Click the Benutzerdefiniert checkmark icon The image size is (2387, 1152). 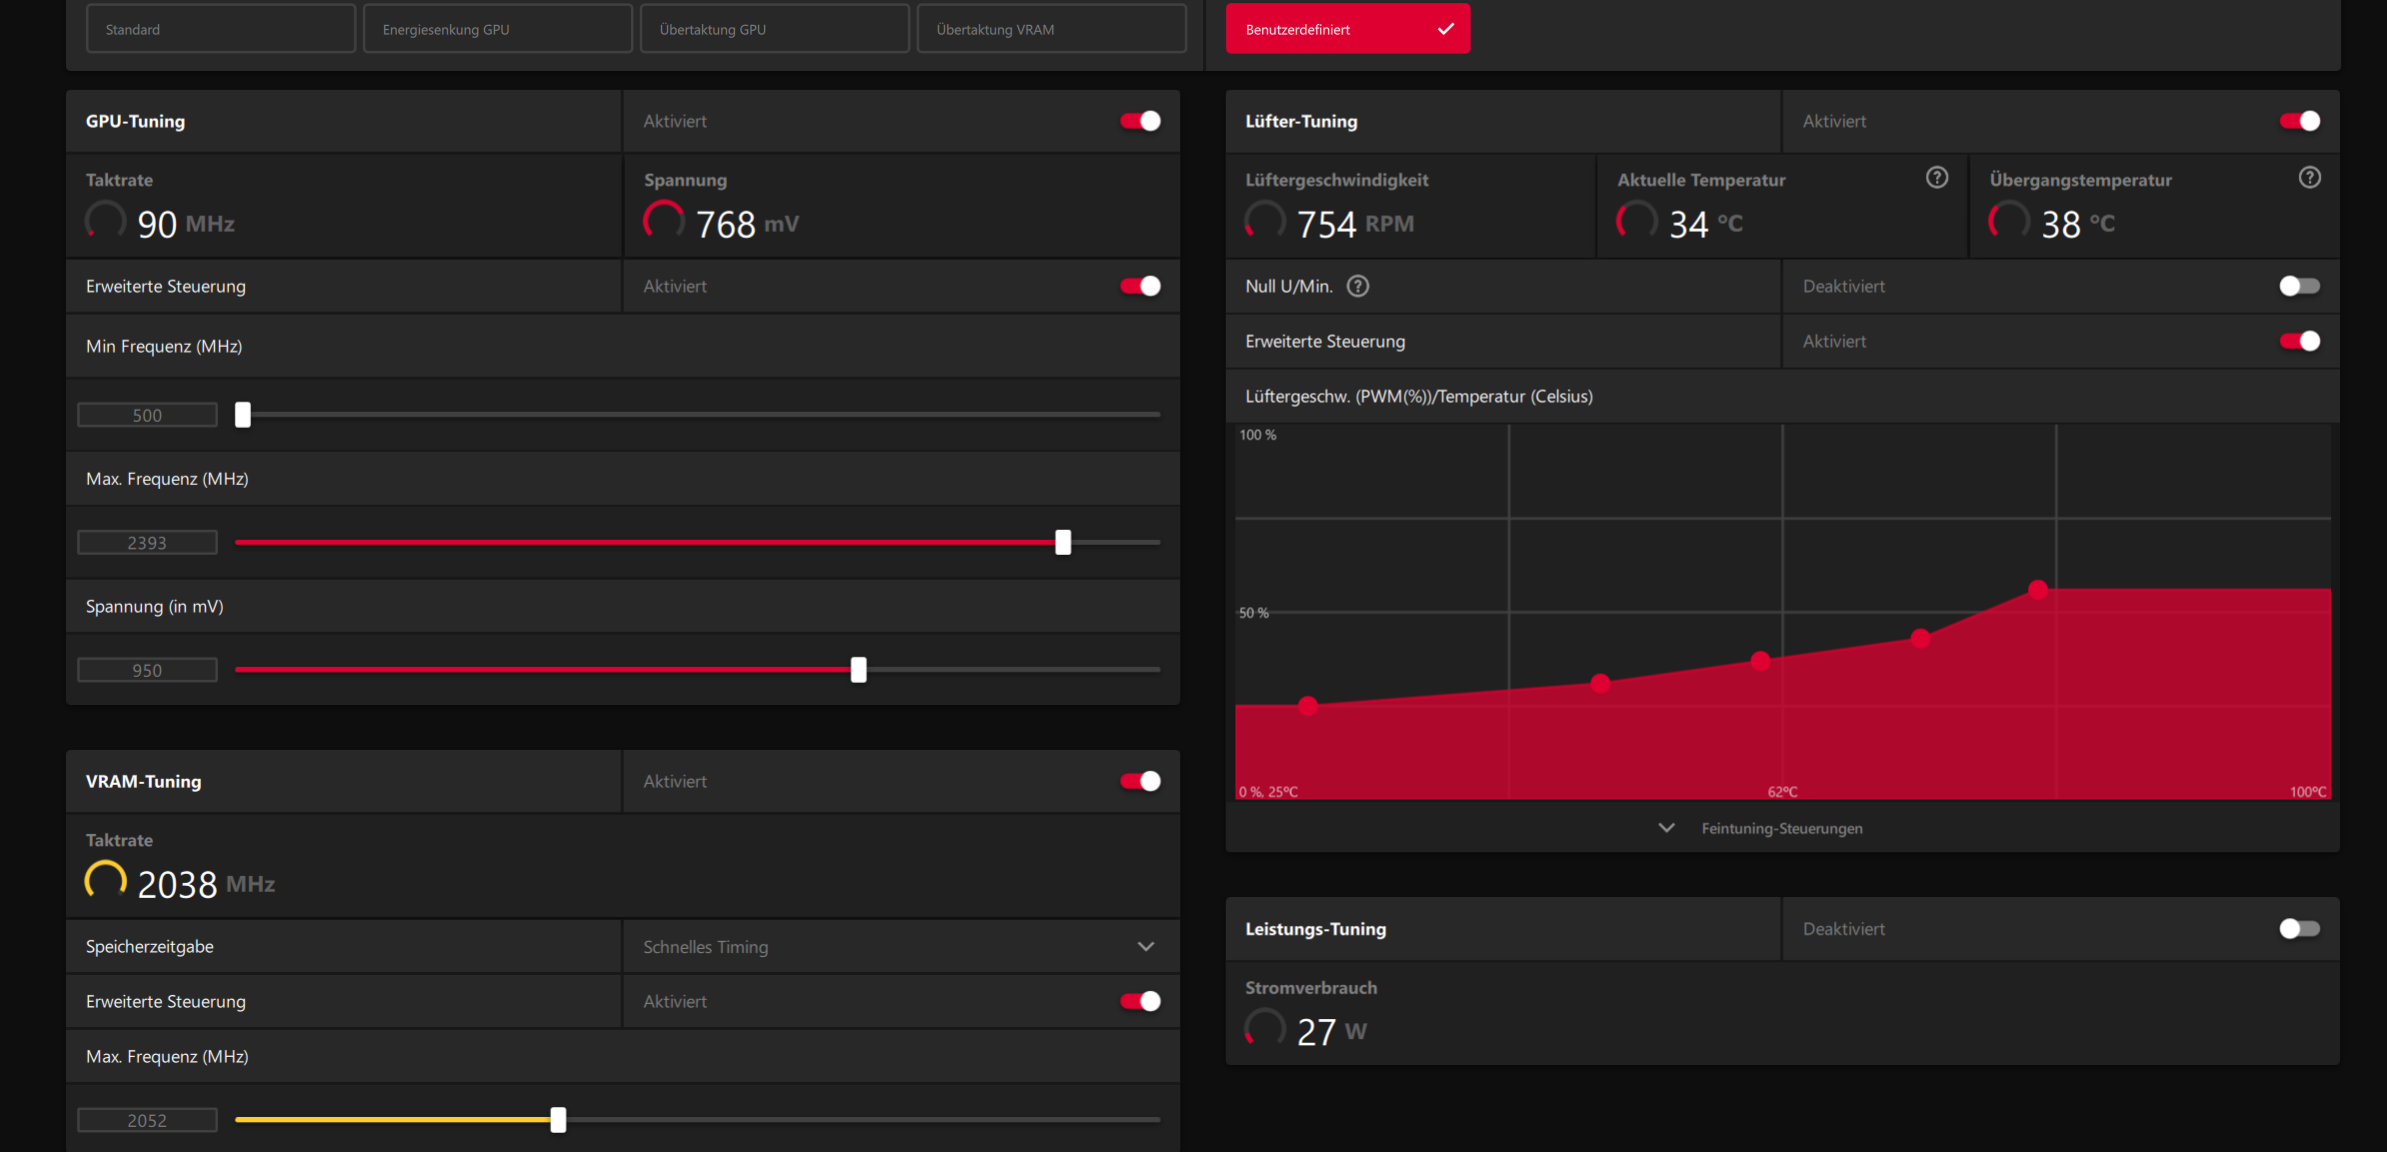tap(1445, 29)
